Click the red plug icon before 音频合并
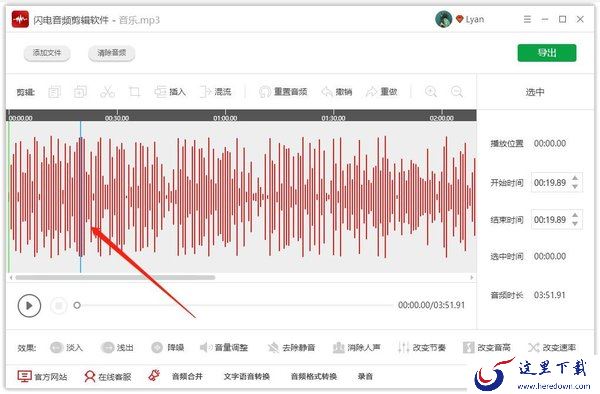The height and width of the screenshot is (394, 600). point(154,376)
